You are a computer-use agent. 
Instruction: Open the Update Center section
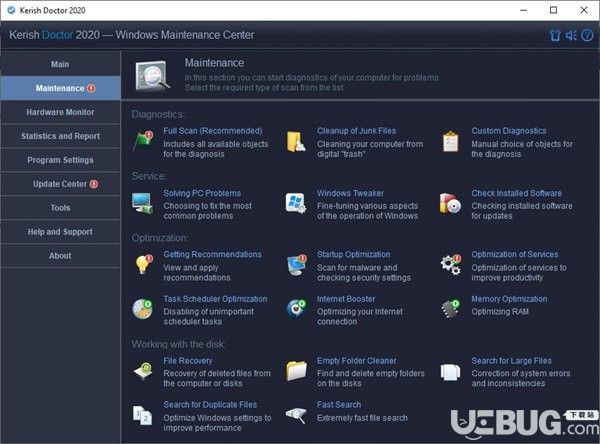pyautogui.click(x=60, y=184)
